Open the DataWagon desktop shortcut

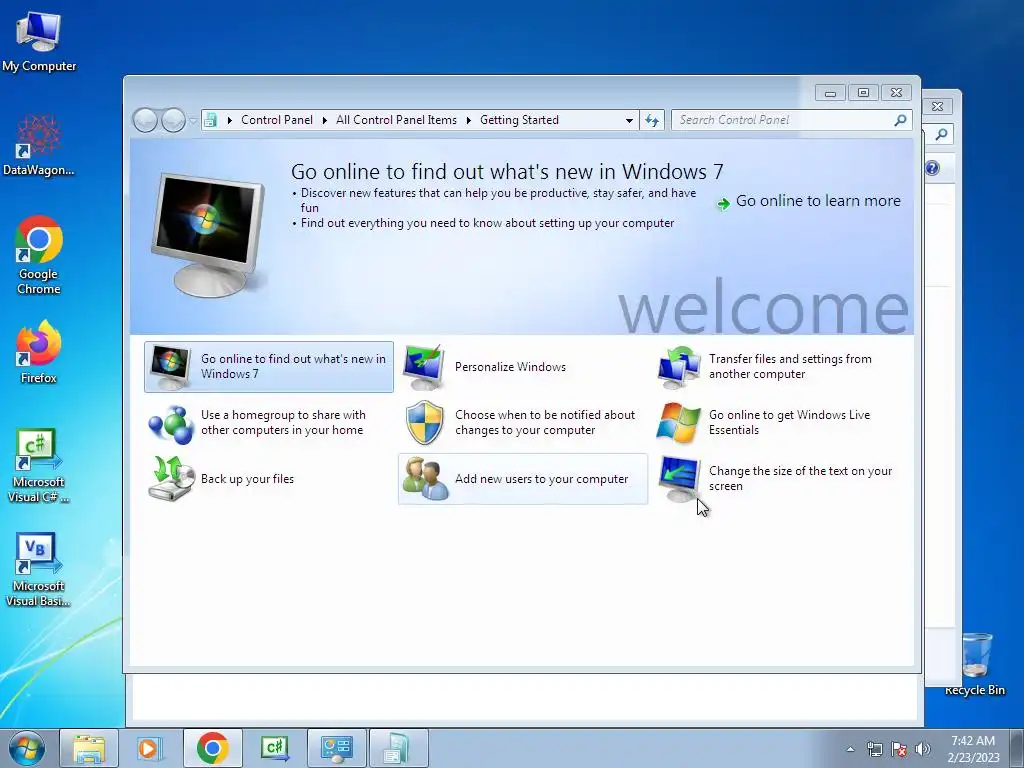tap(39, 146)
